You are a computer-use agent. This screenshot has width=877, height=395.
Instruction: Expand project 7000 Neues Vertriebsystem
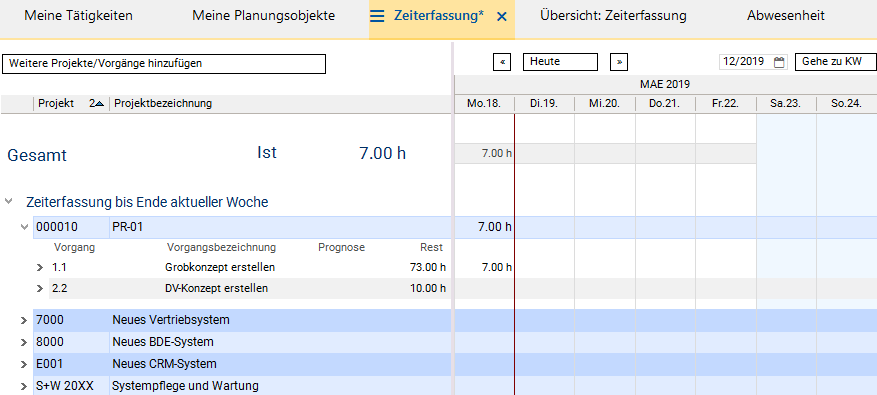[x=23, y=321]
